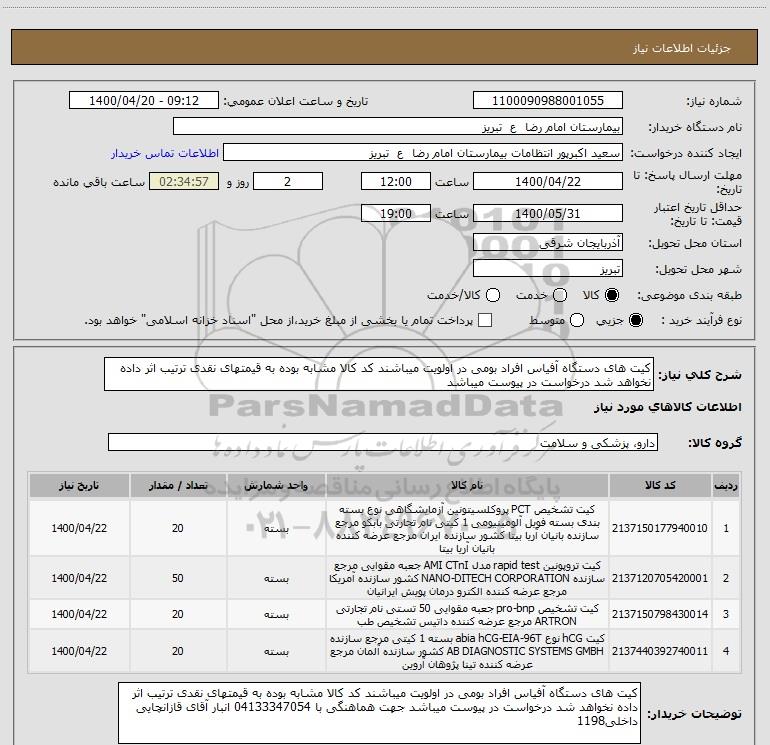Click the need date 1400/04/22 in row 4

[x=79, y=651]
